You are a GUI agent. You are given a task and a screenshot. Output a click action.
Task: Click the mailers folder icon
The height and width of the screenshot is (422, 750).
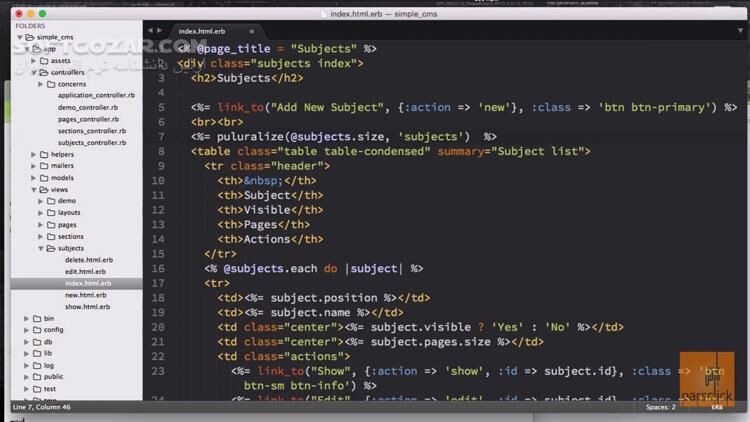[x=44, y=166]
